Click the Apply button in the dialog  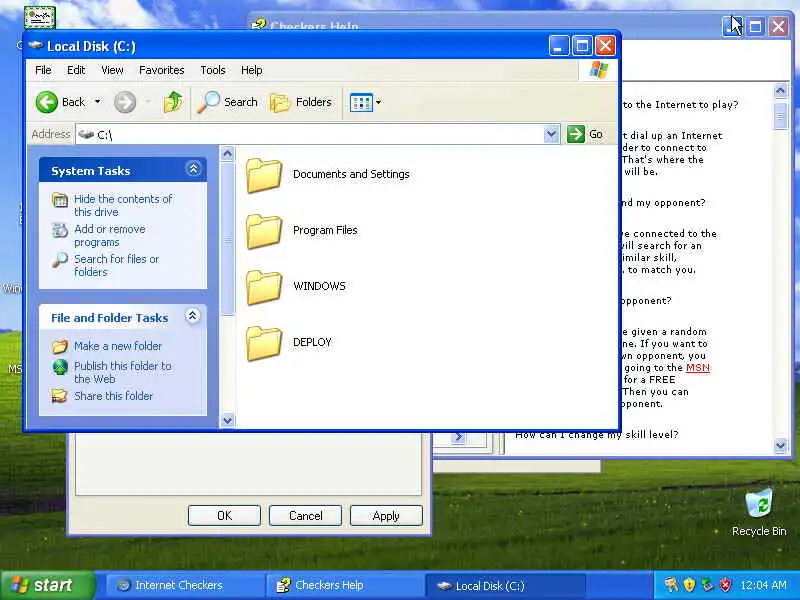386,516
